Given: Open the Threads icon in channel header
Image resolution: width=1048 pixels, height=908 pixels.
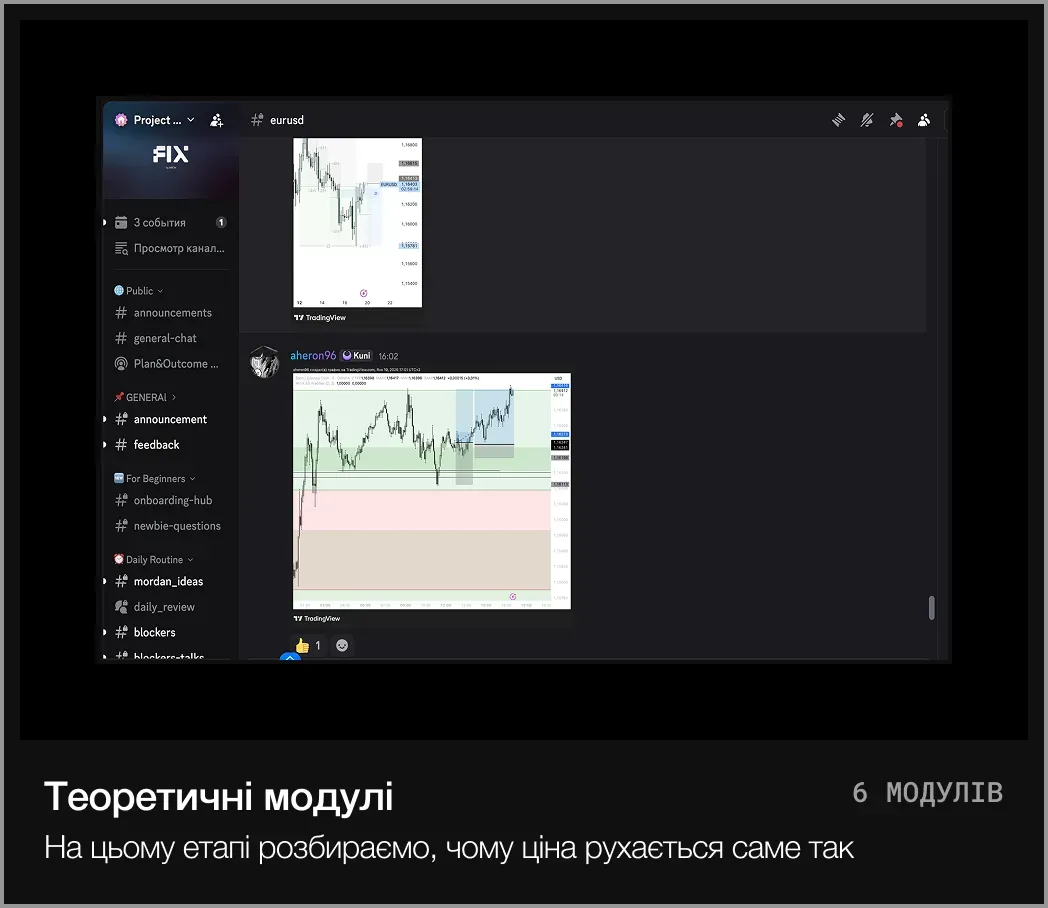Looking at the screenshot, I should click(839, 120).
